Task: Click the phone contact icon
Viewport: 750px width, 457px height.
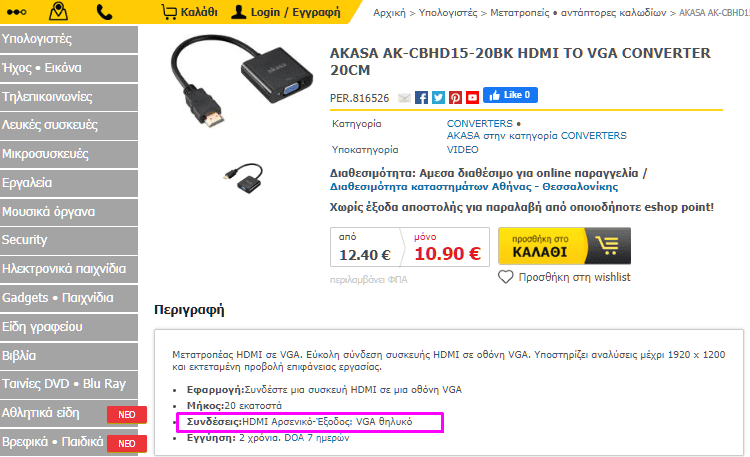Action: click(x=104, y=12)
